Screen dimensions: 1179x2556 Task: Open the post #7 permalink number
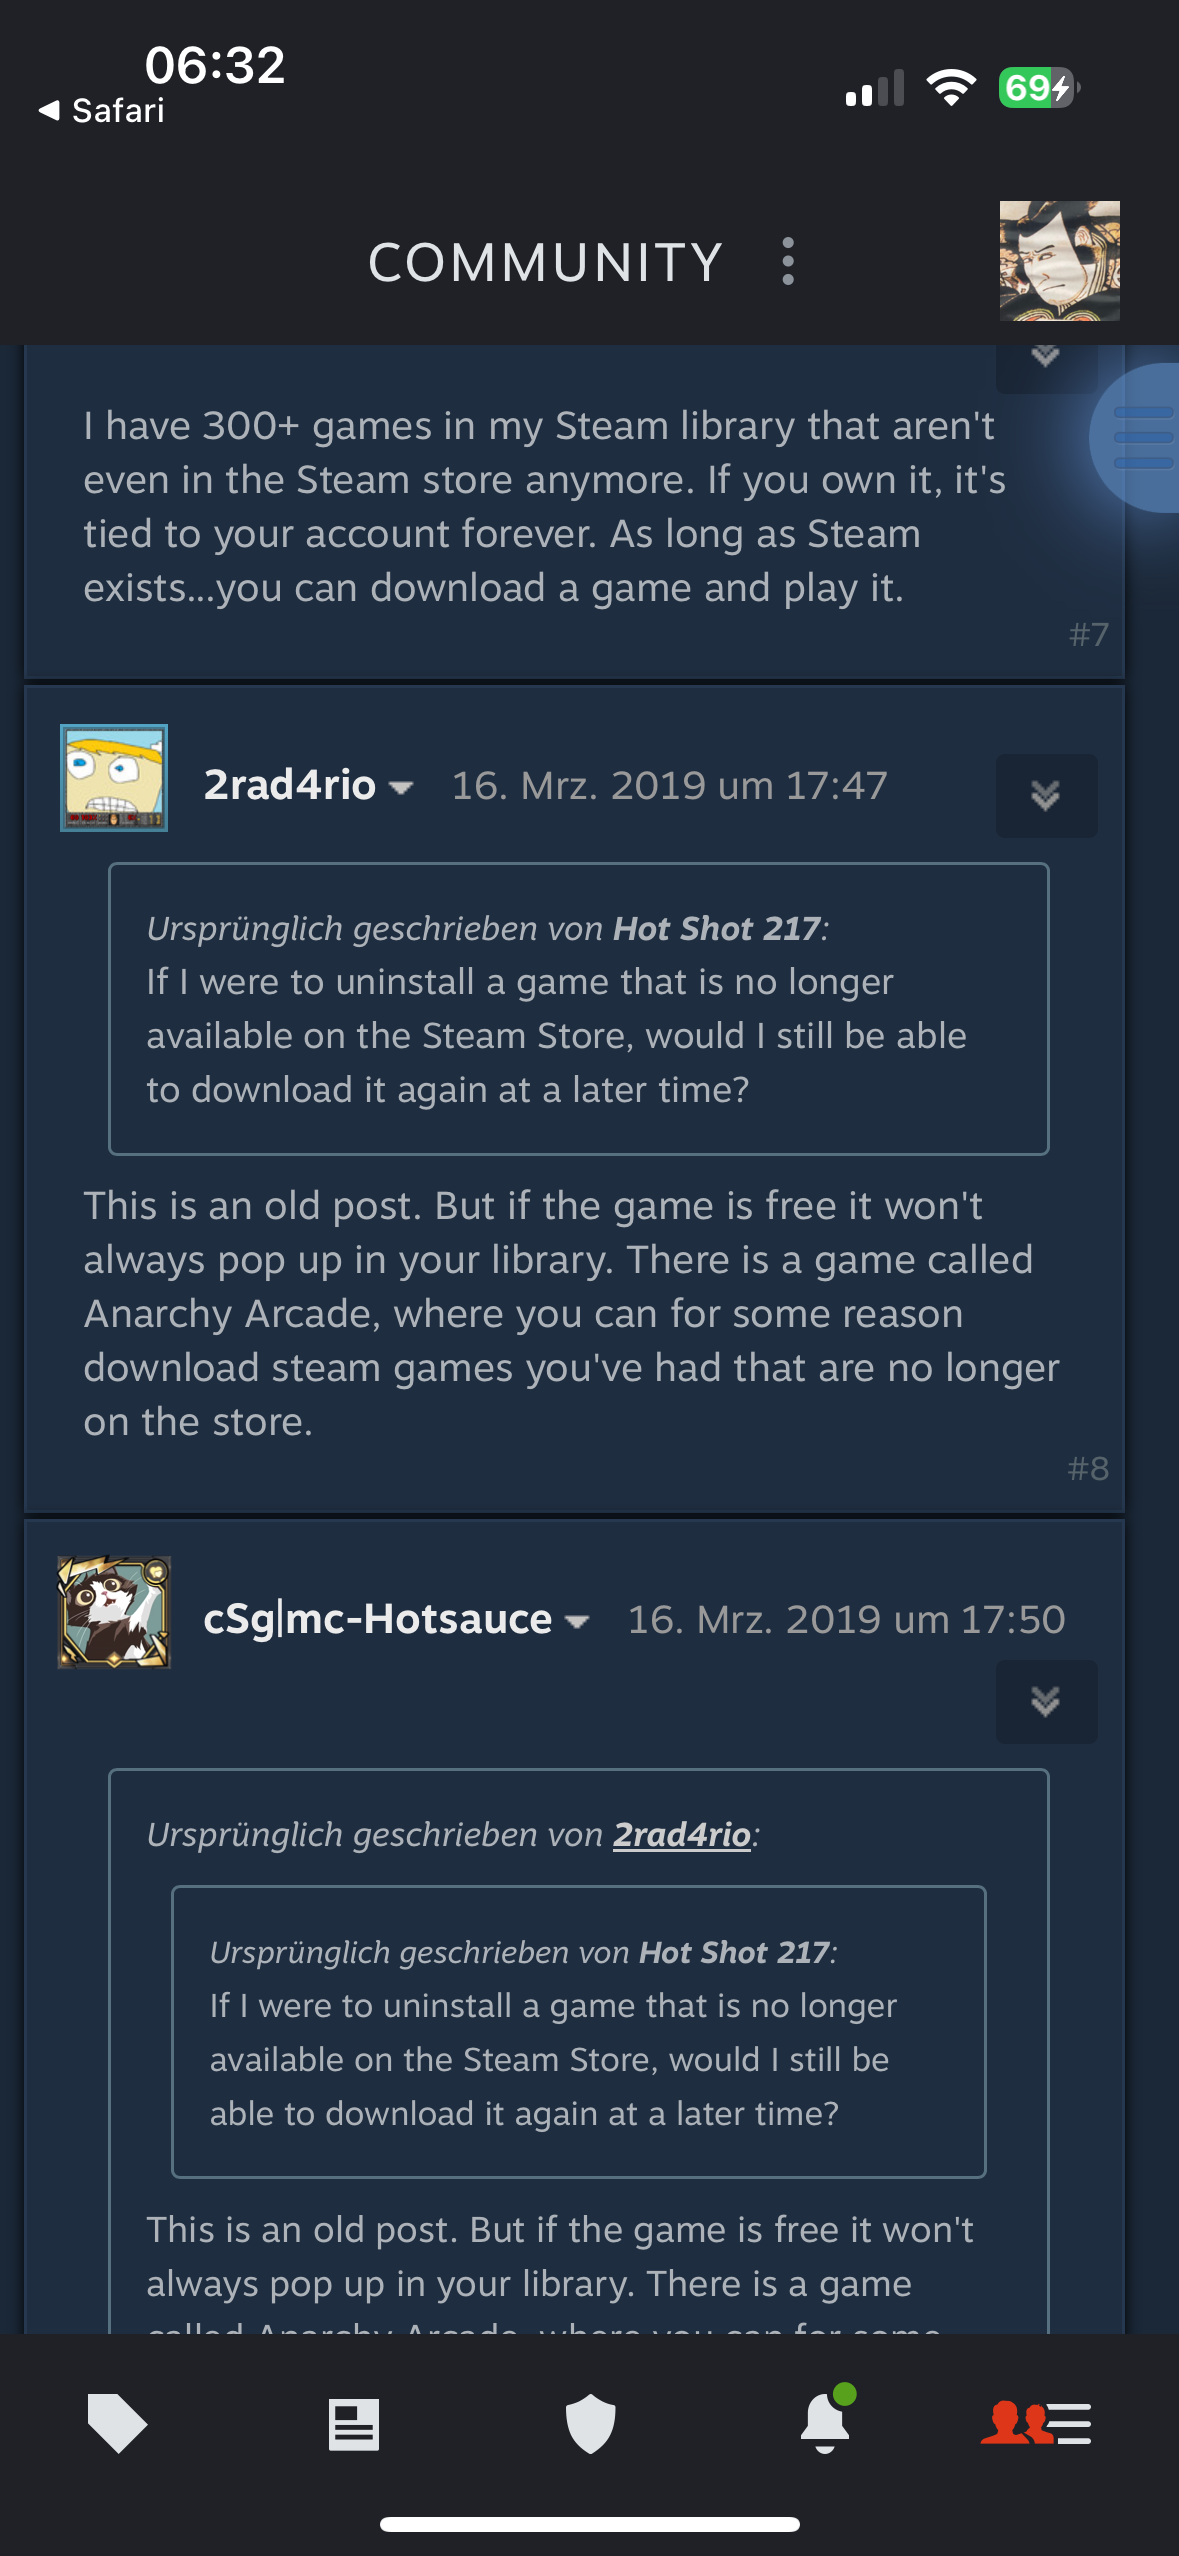(1088, 634)
